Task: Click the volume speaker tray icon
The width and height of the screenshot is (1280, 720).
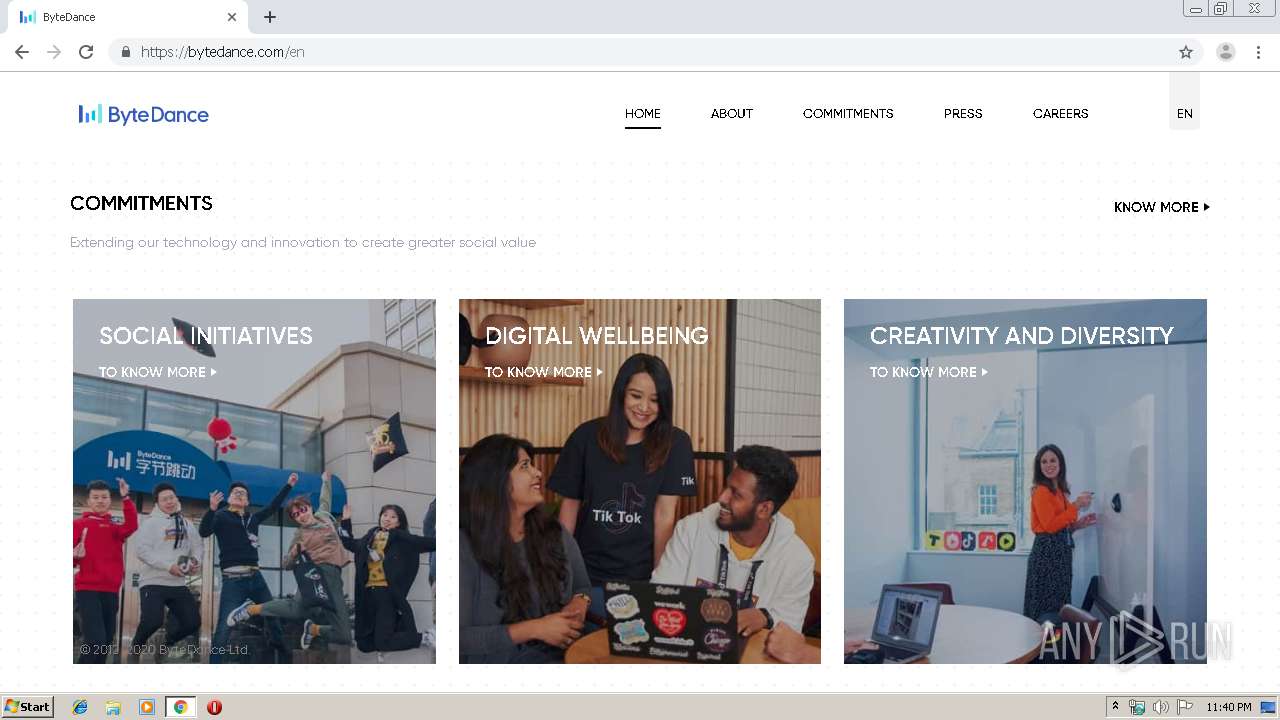Action: coord(1161,707)
